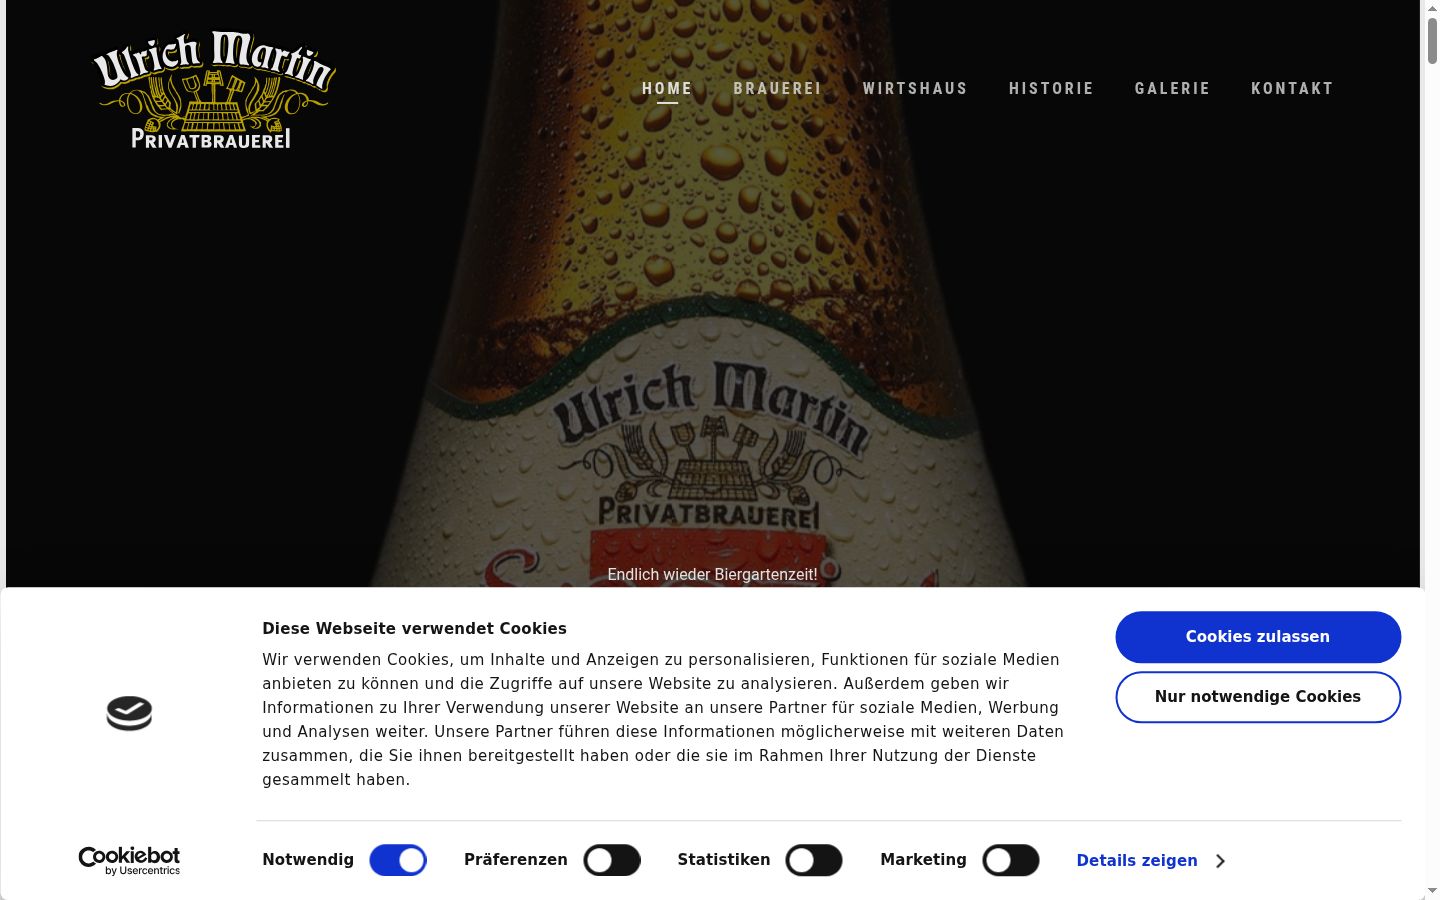Viewport: 1440px width, 900px height.
Task: Click the Ulrich Martin Privatbrauerei logo
Action: 214,90
